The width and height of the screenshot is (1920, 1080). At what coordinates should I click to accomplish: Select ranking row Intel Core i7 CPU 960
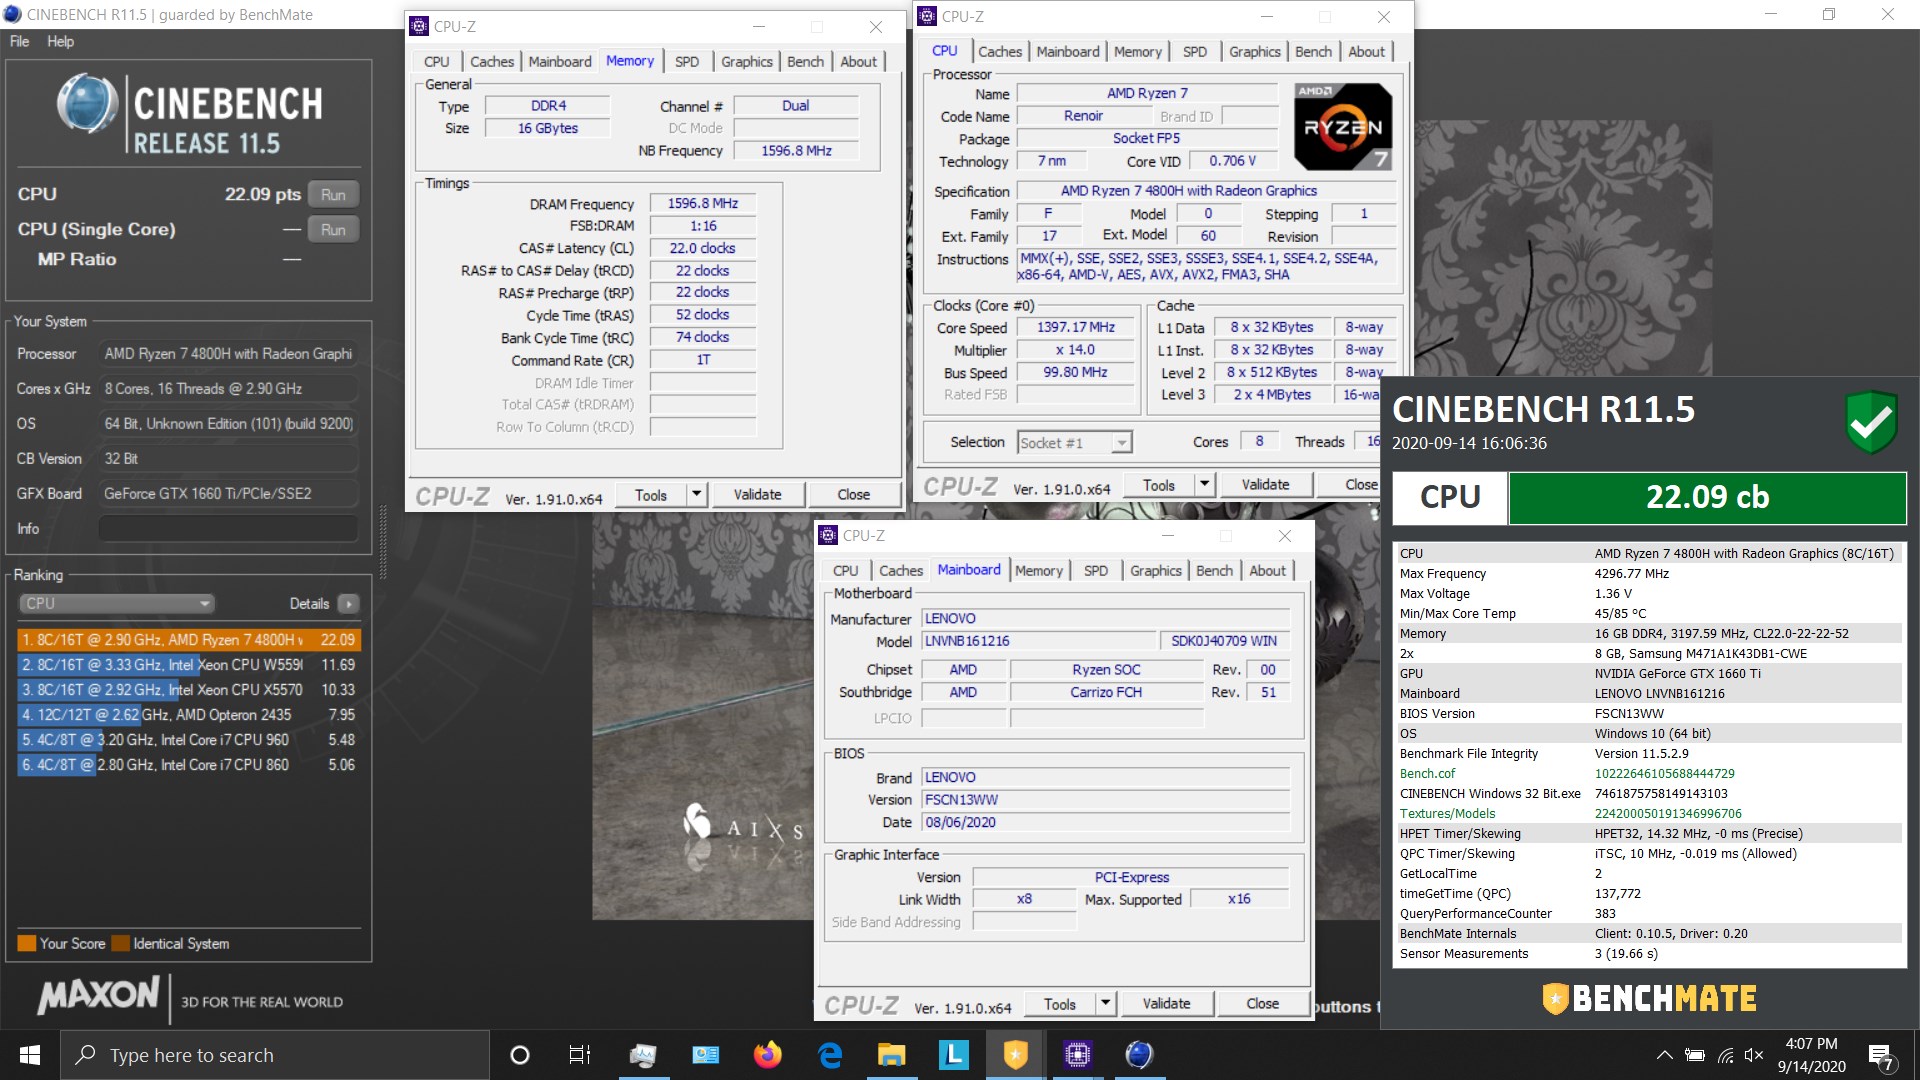click(x=188, y=740)
